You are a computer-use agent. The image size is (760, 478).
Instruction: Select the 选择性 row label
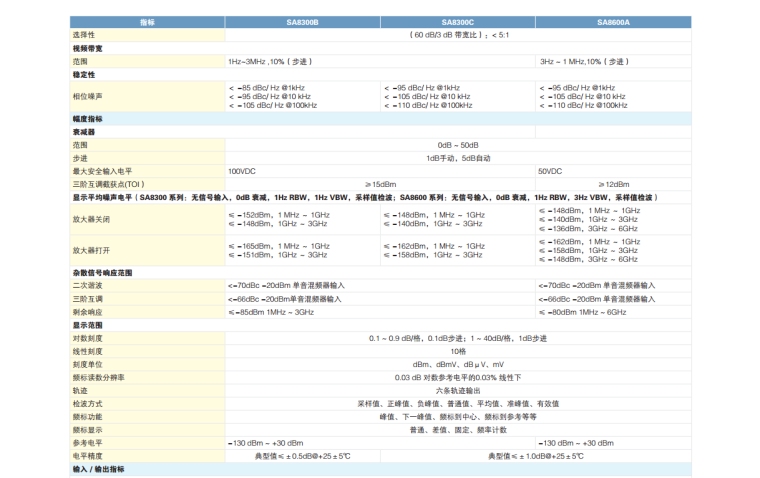[x=85, y=34]
